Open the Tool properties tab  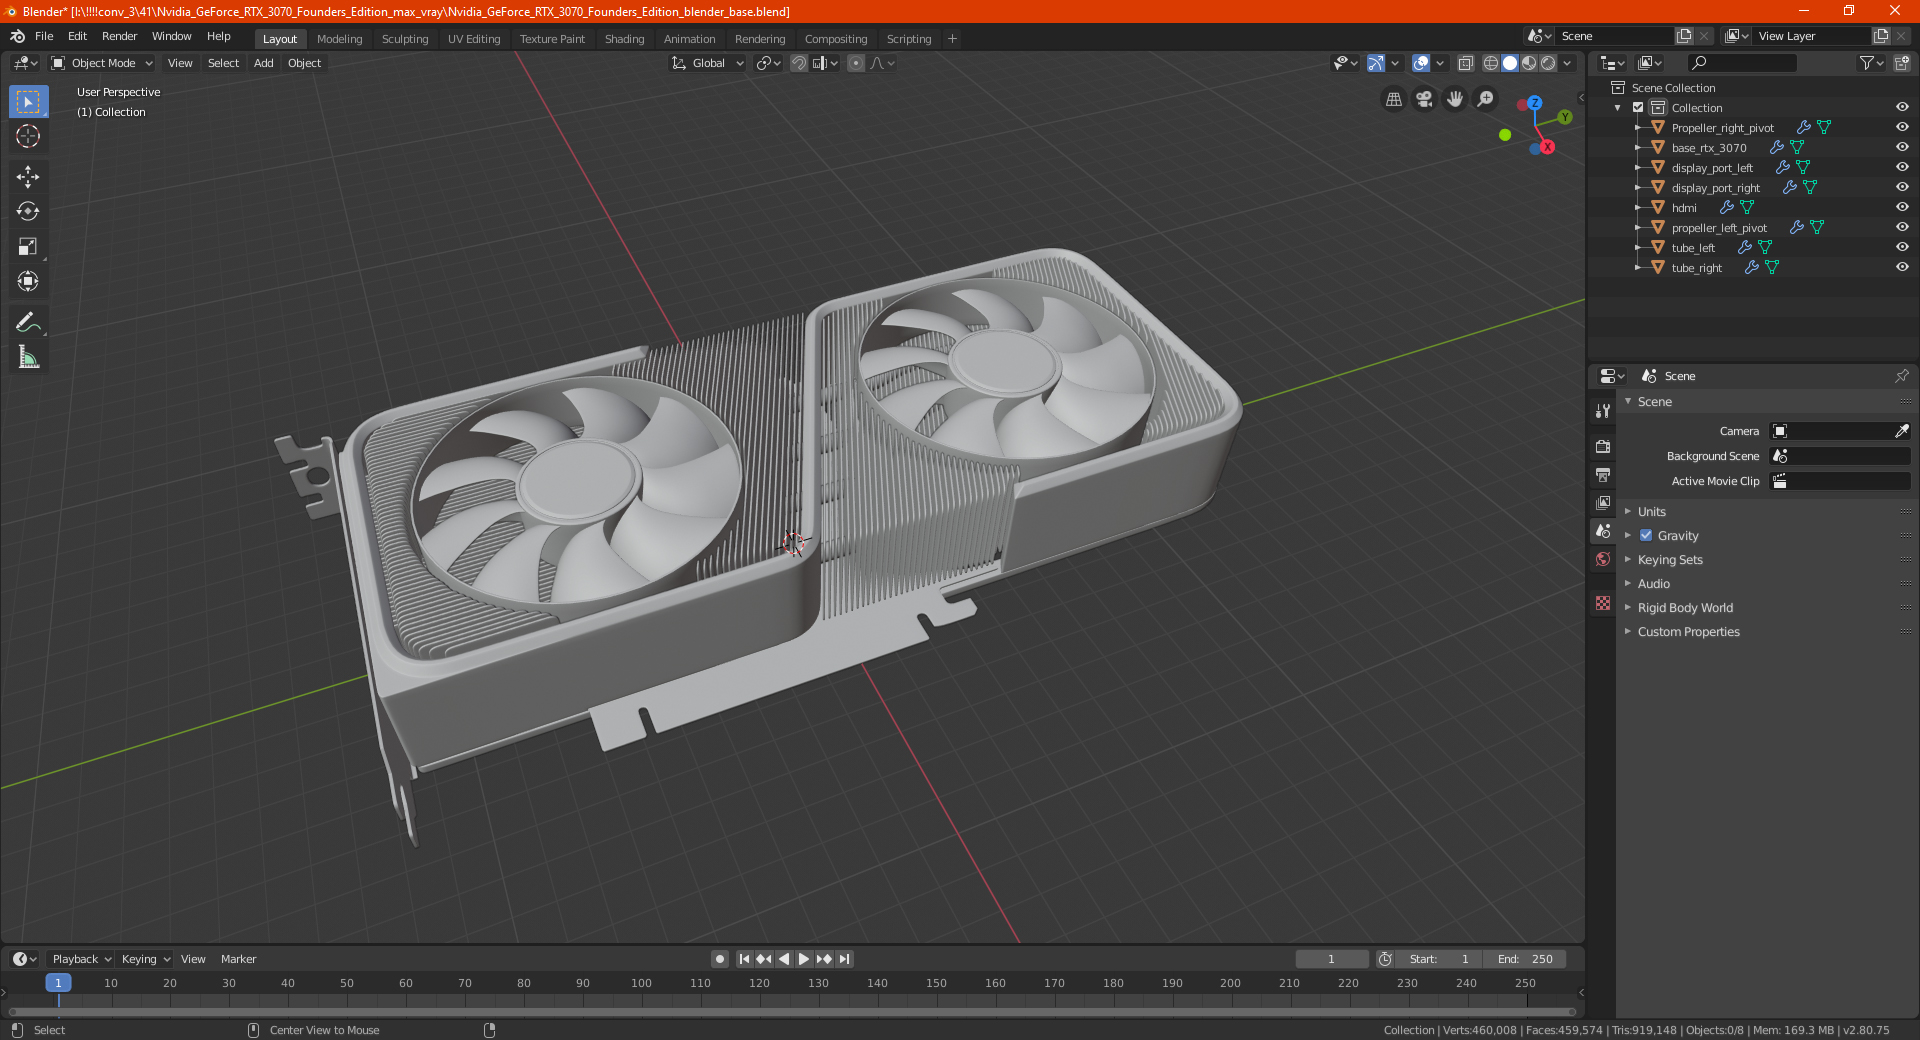pyautogui.click(x=1603, y=411)
